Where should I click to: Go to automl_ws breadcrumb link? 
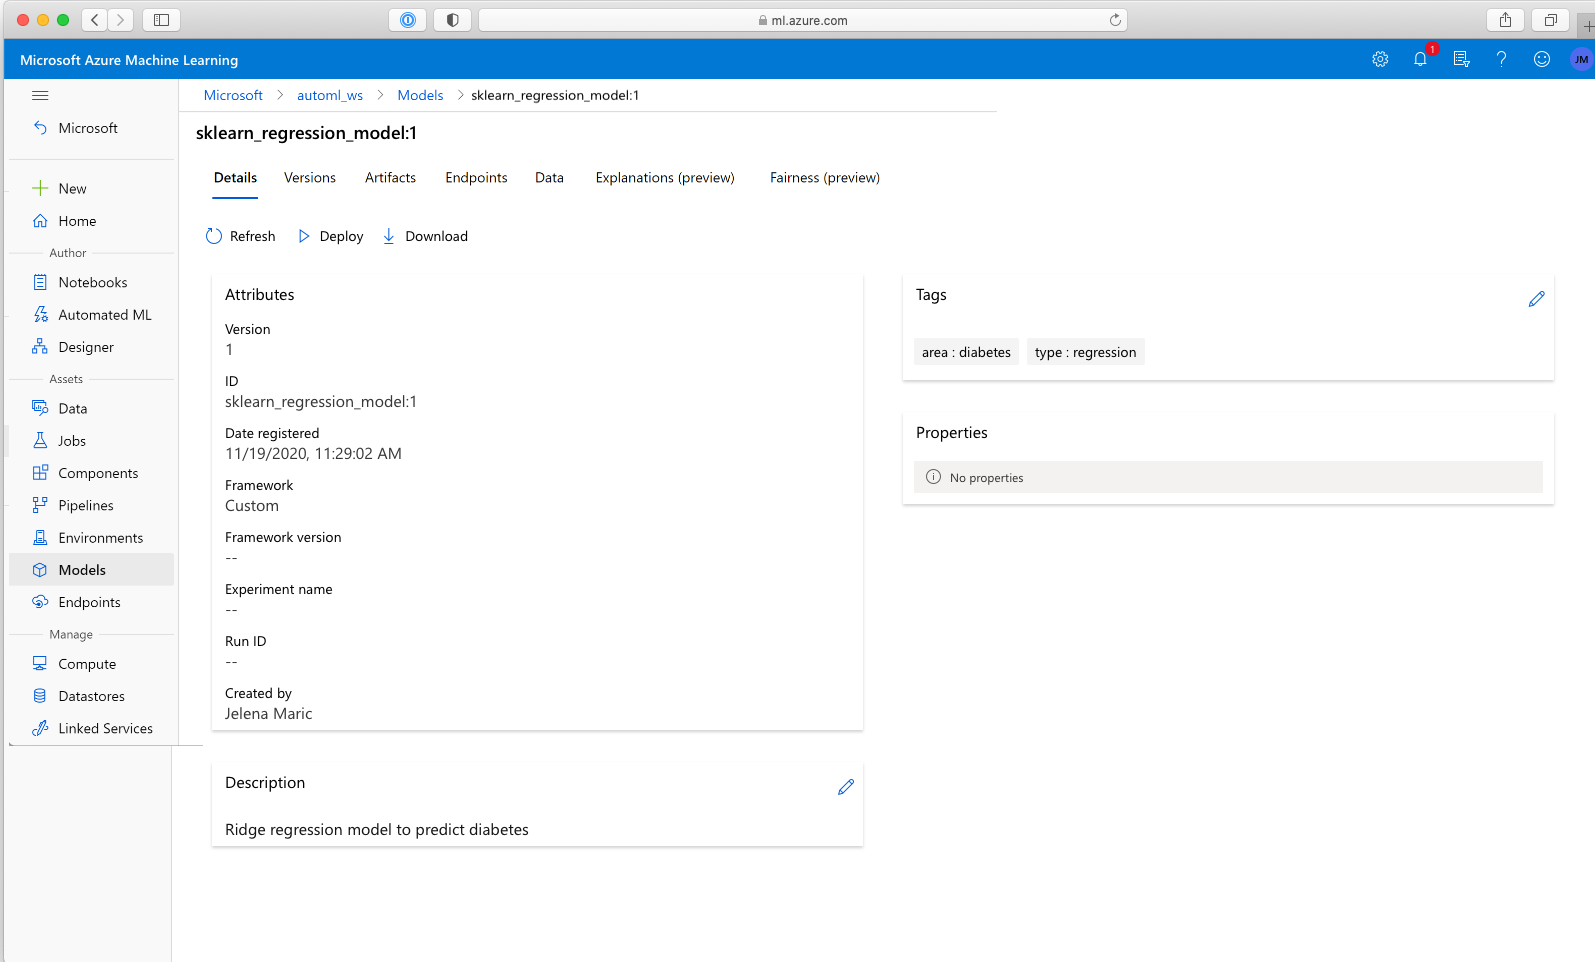coord(330,95)
